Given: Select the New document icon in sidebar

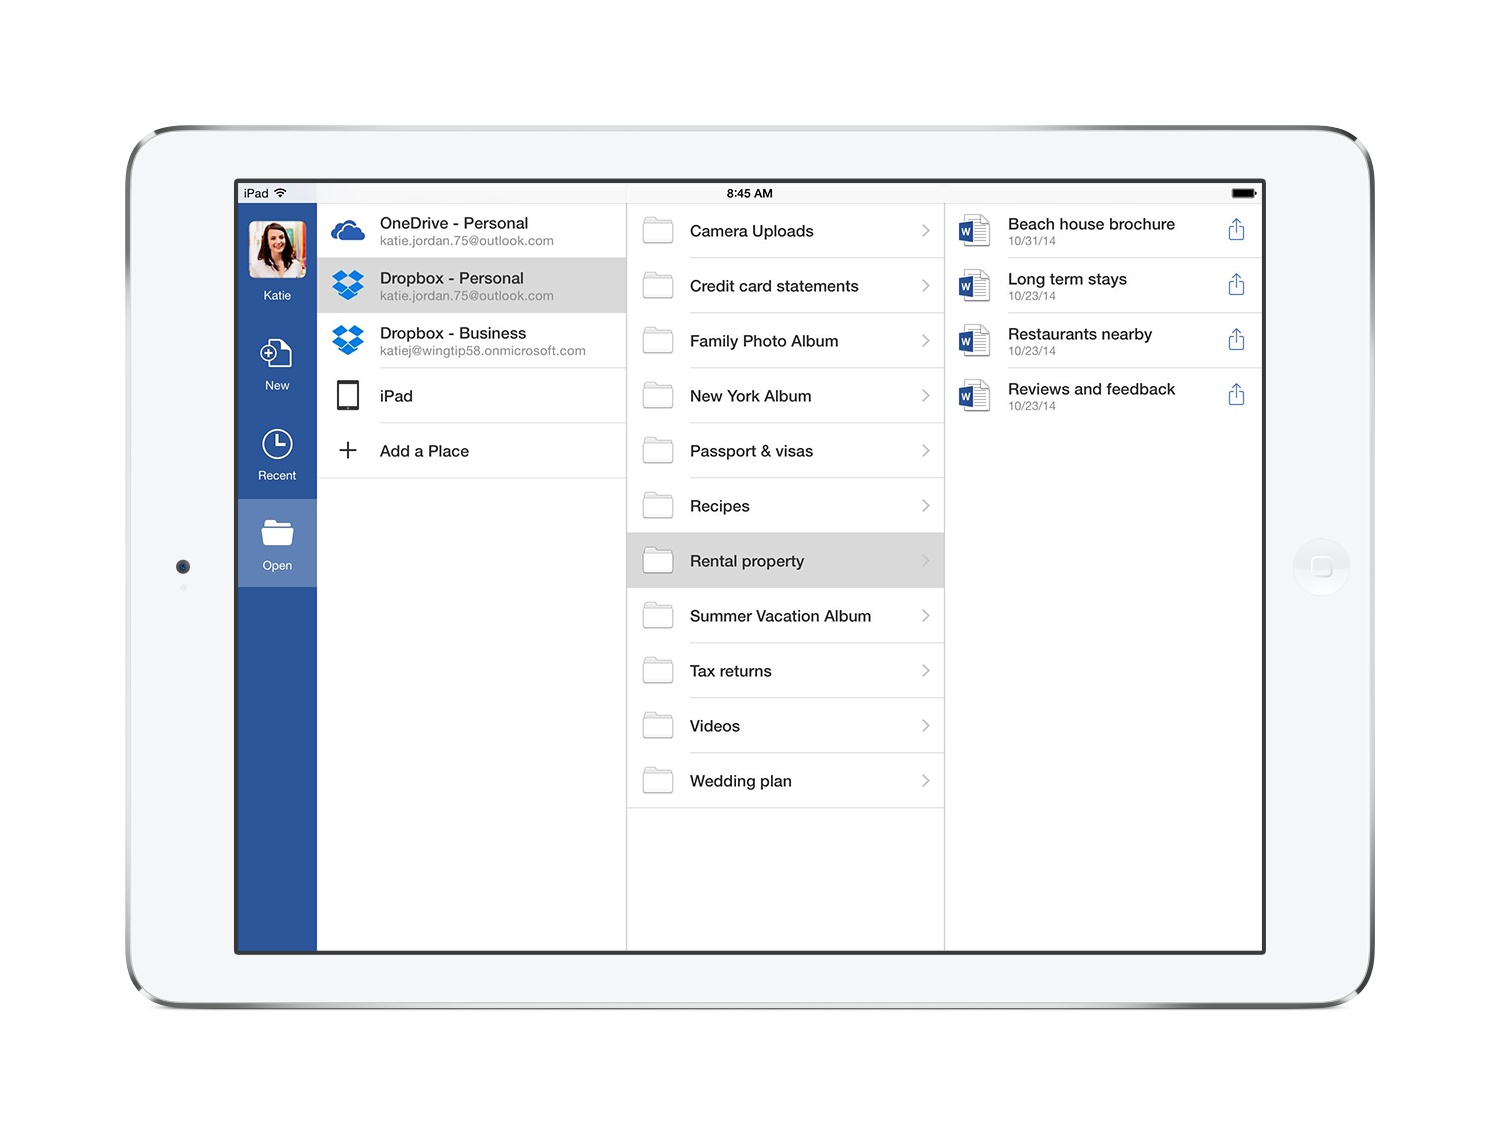Looking at the screenshot, I should click(x=276, y=355).
